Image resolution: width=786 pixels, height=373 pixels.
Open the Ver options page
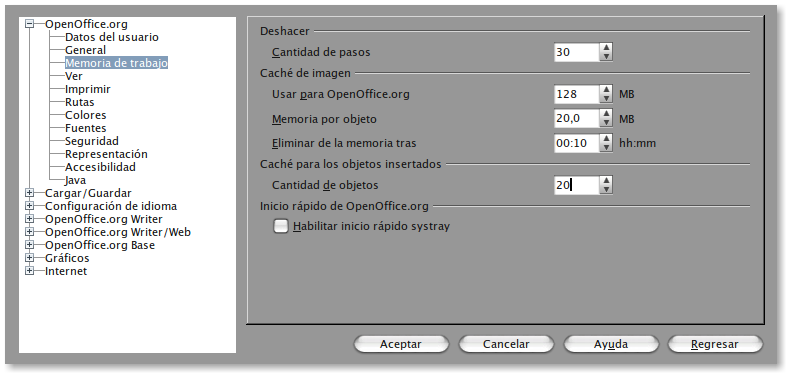click(x=74, y=76)
